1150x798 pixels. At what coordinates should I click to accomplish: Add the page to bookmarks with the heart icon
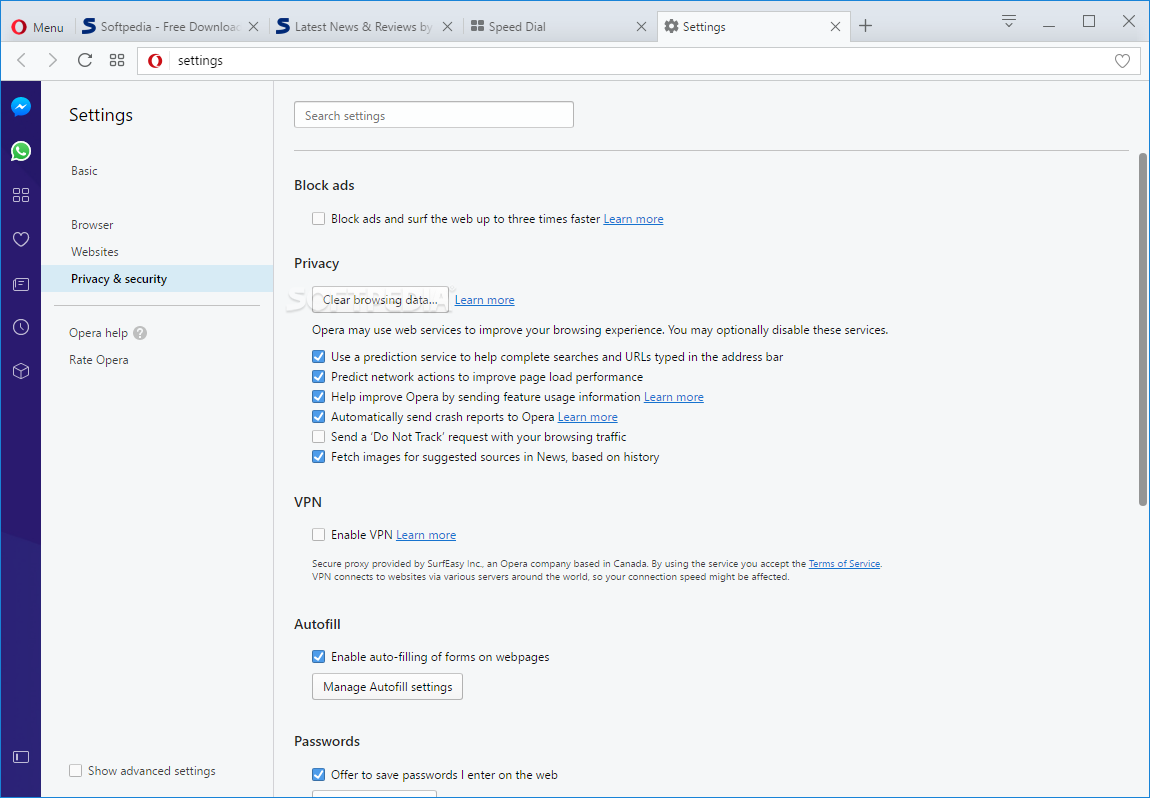1122,61
